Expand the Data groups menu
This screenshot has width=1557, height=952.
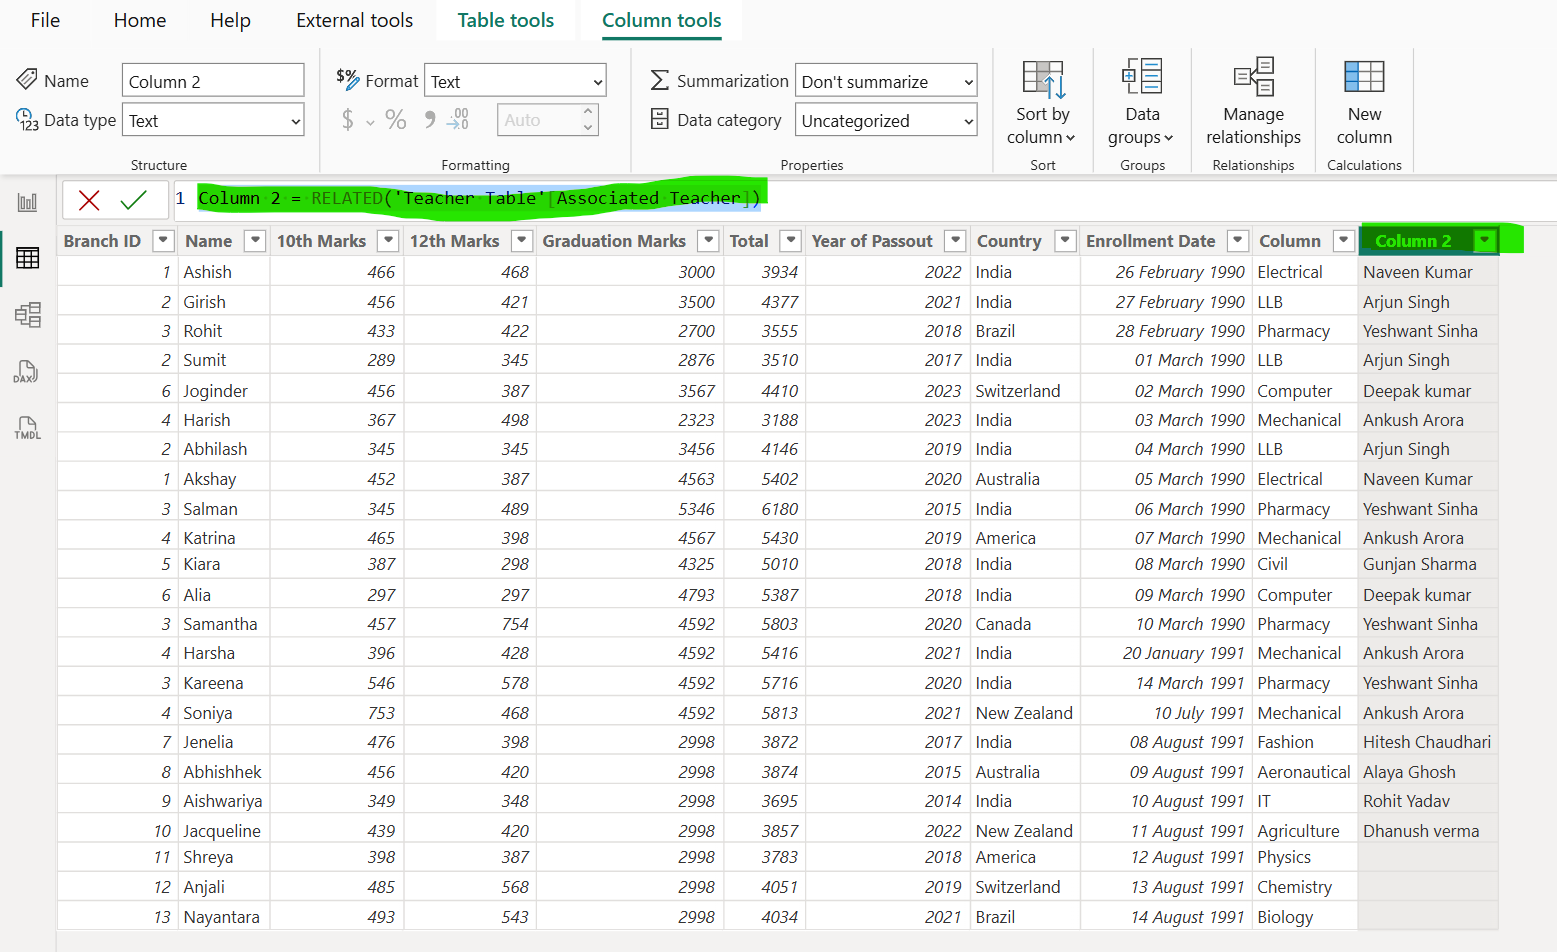click(x=1140, y=100)
